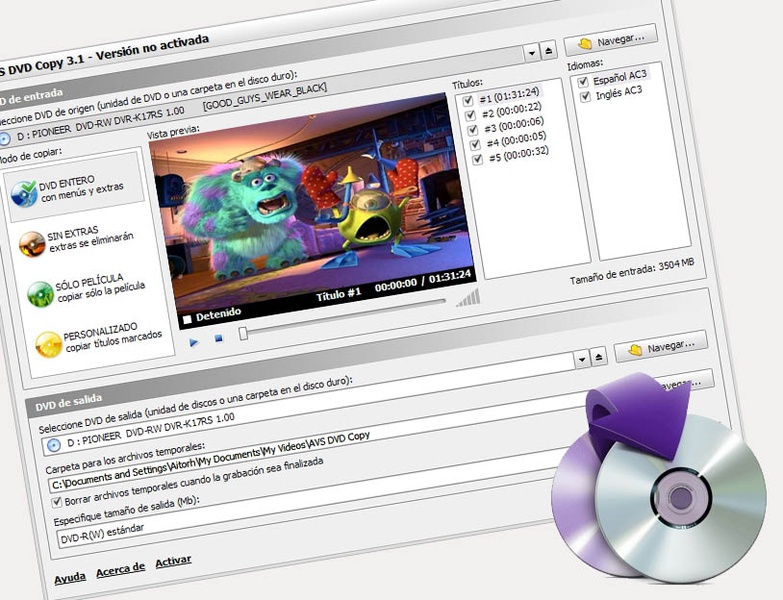This screenshot has width=783, height=600.
Task: Adjust the preview volume bars
Action: (x=468, y=299)
